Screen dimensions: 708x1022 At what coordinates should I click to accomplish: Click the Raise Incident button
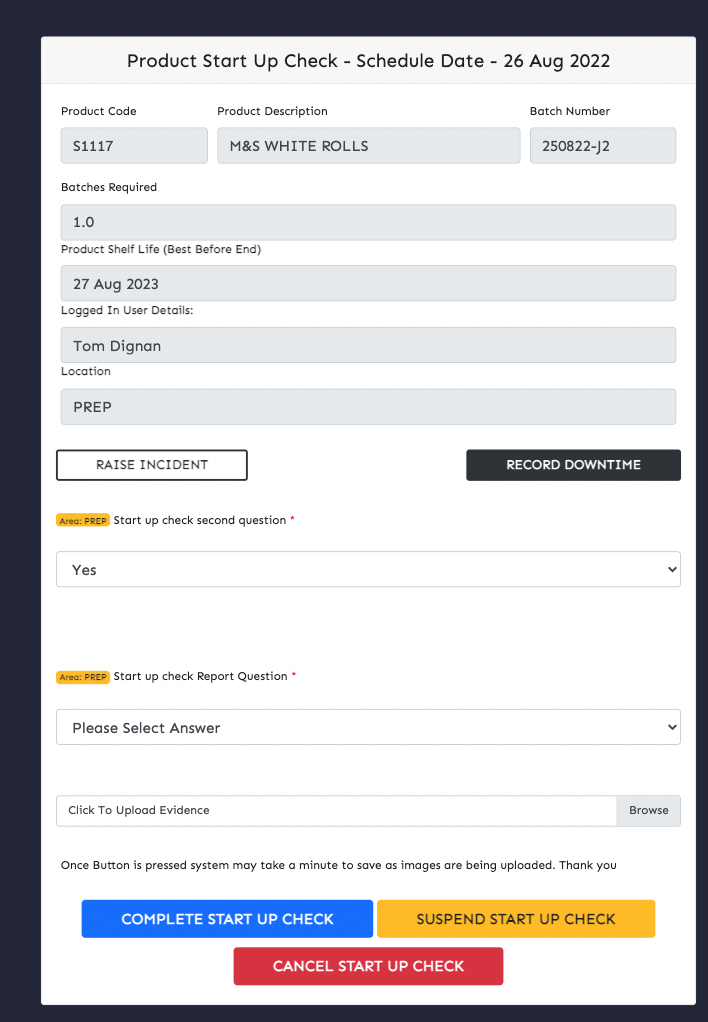pos(152,465)
